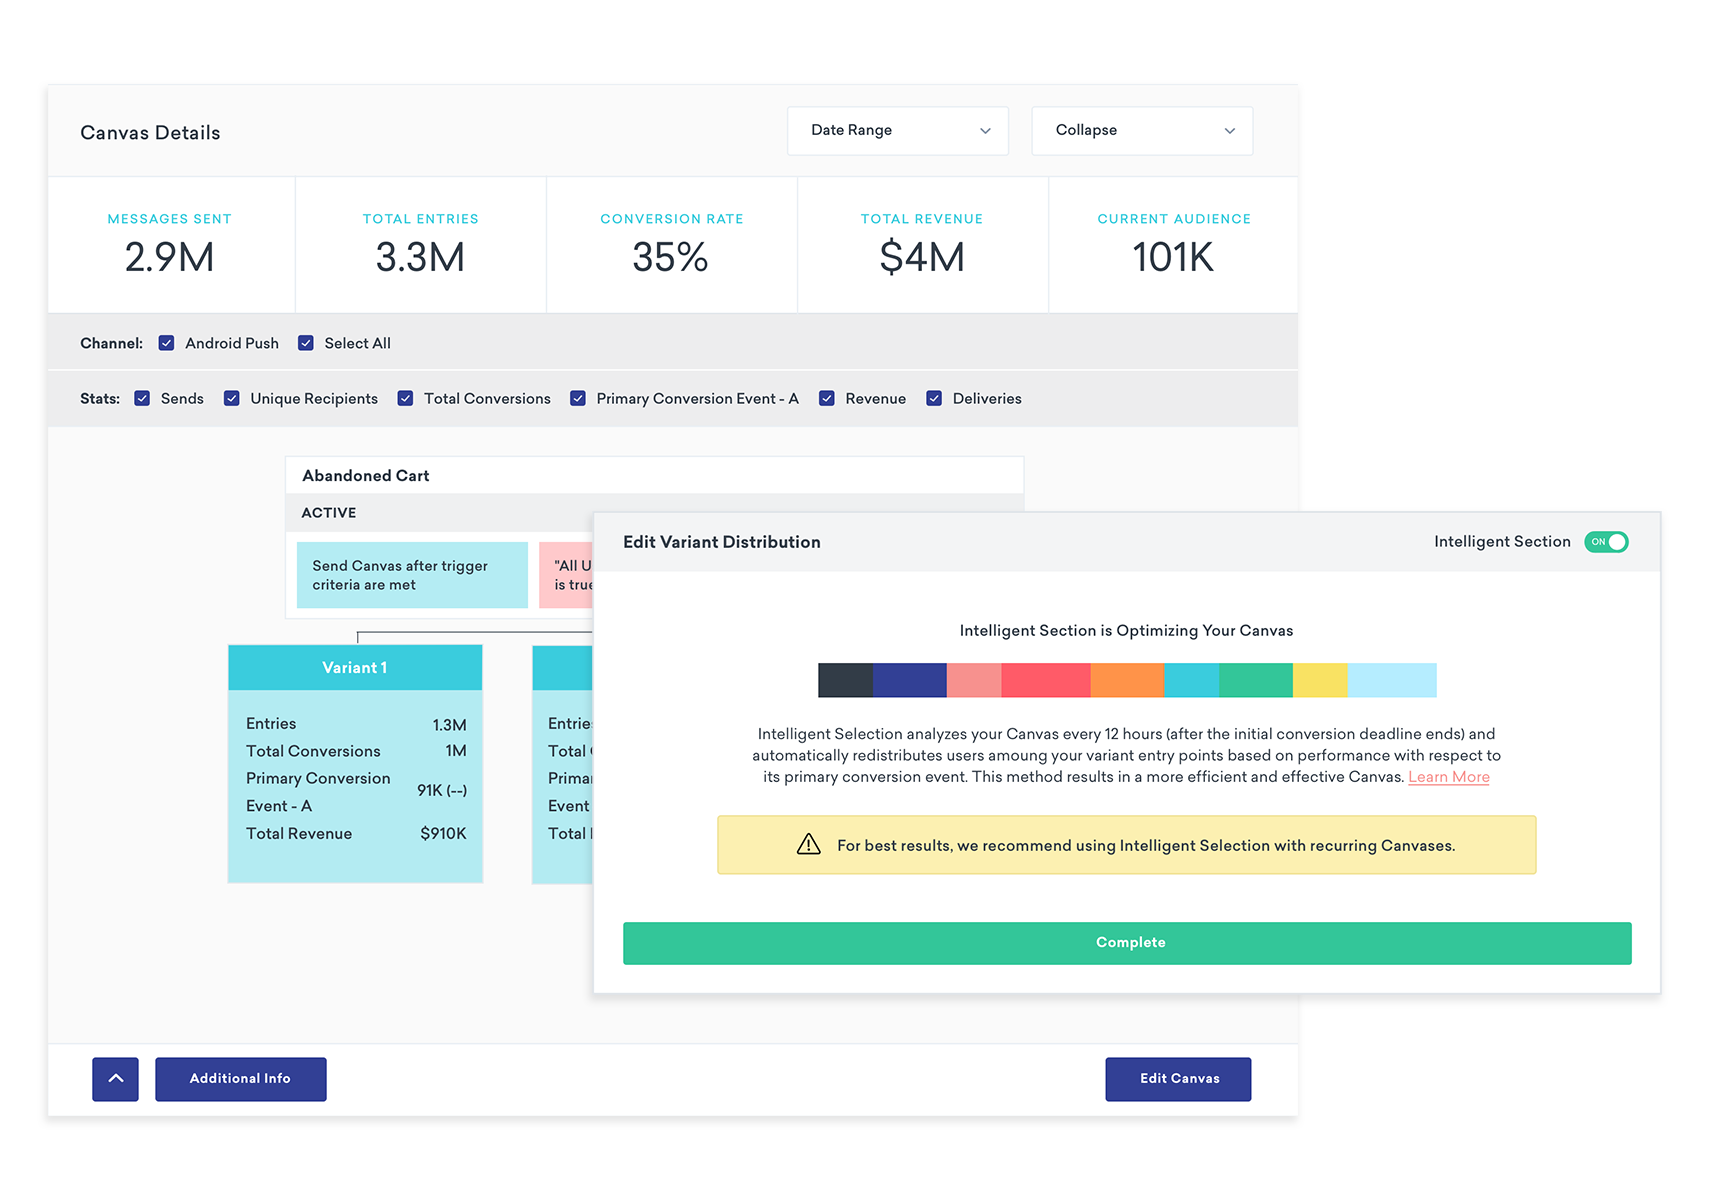Uncheck the Select All channel checkbox

[x=306, y=343]
